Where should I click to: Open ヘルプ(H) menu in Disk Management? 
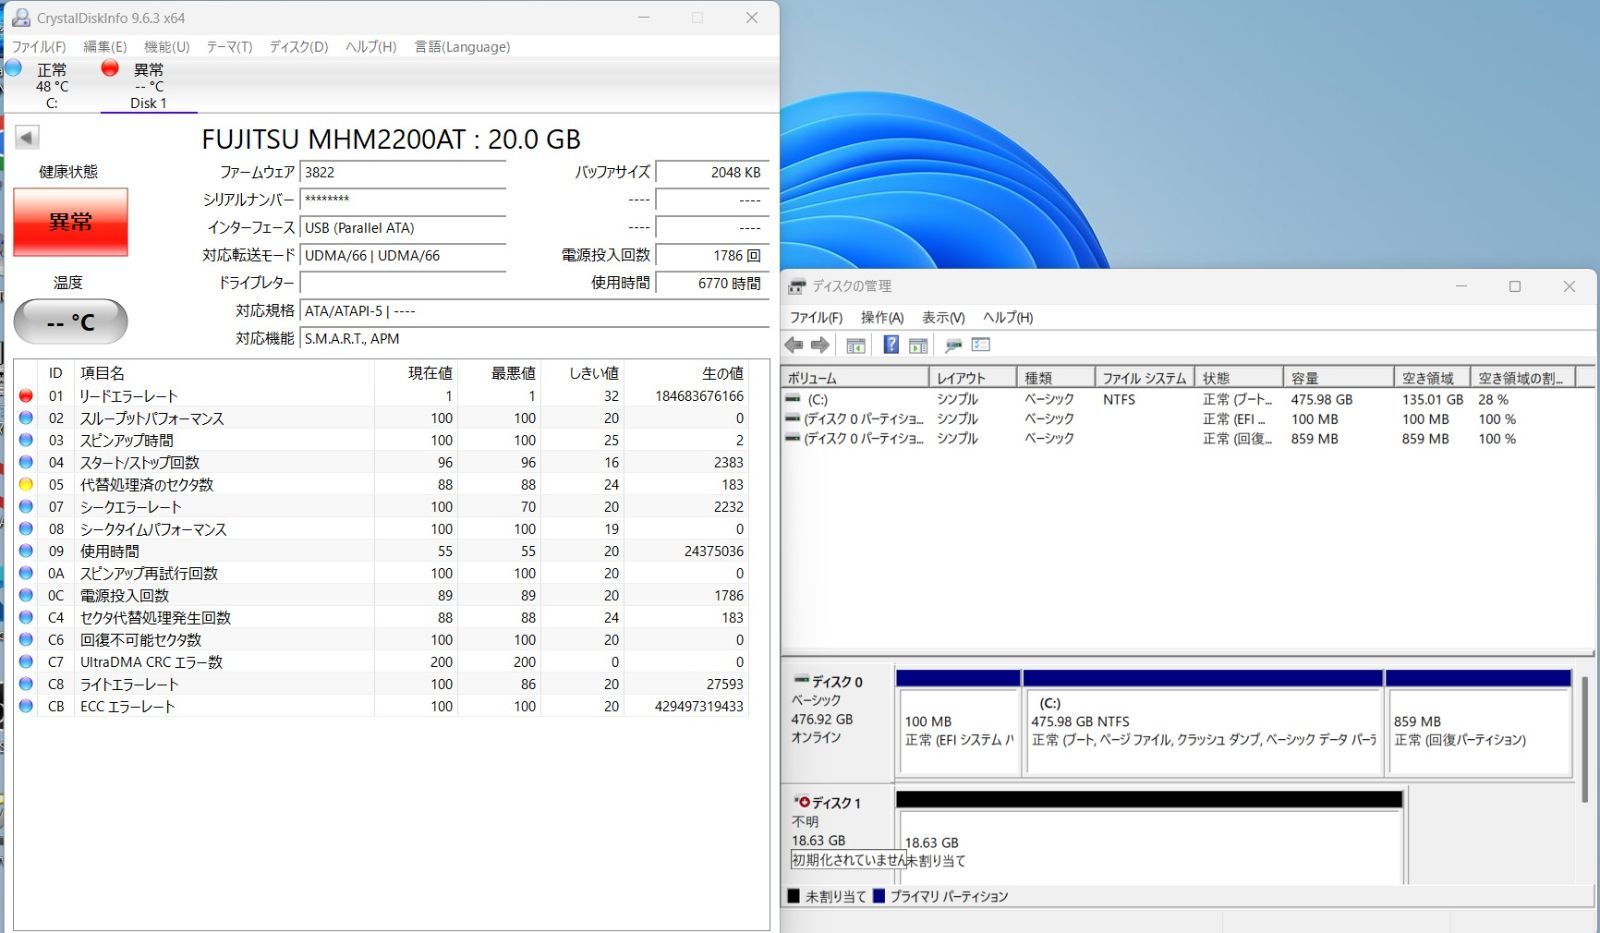click(x=1007, y=317)
